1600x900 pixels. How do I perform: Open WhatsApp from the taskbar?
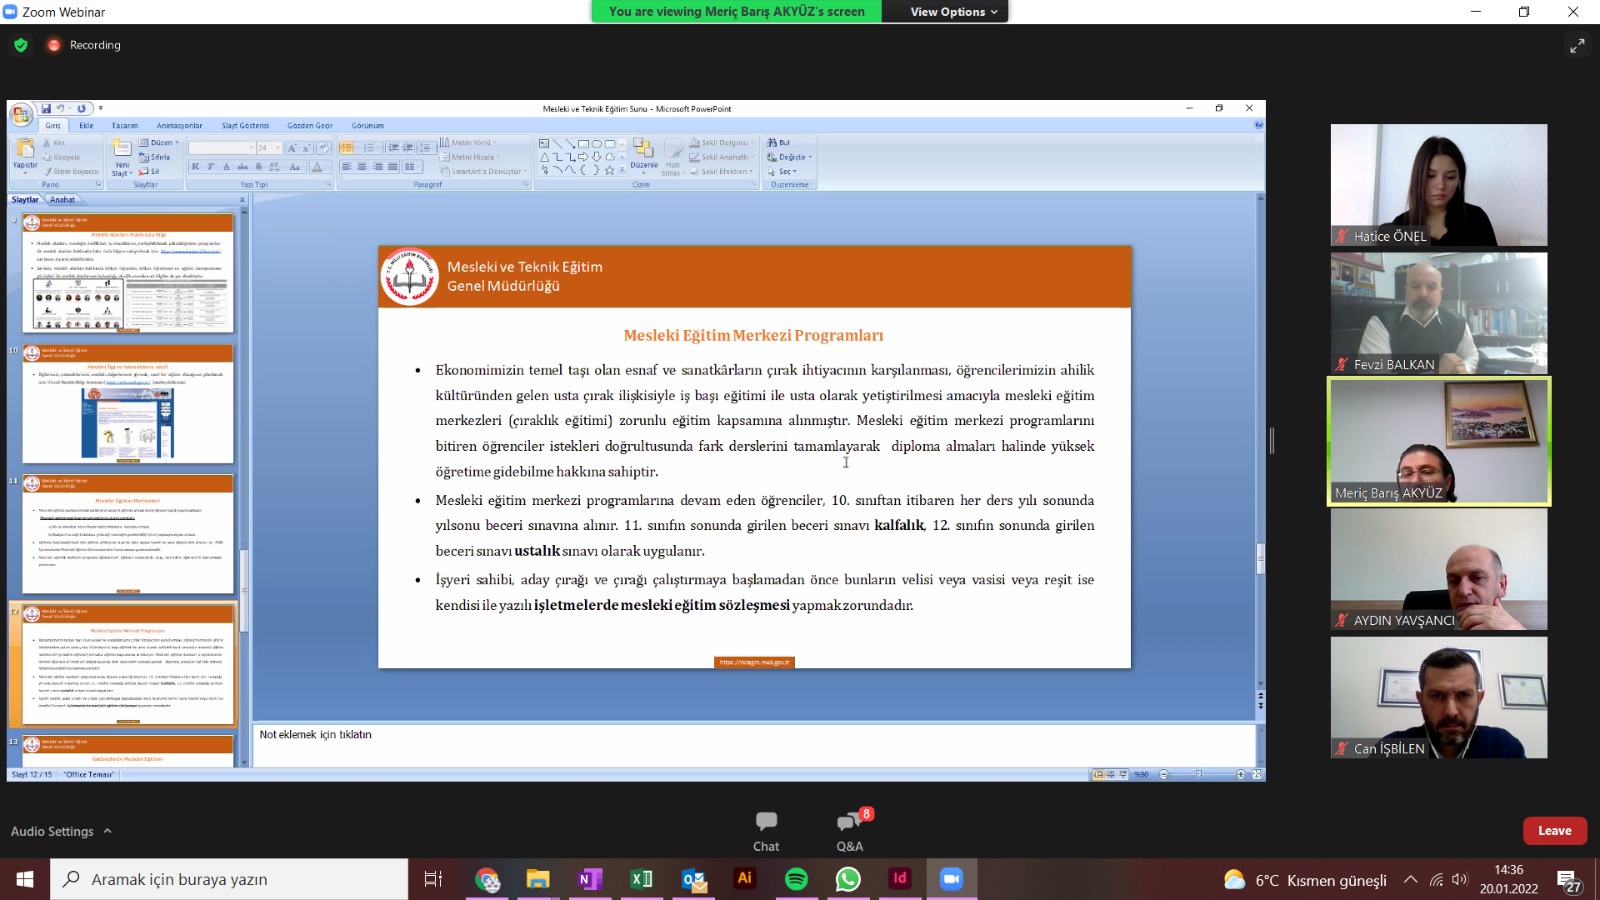click(848, 879)
